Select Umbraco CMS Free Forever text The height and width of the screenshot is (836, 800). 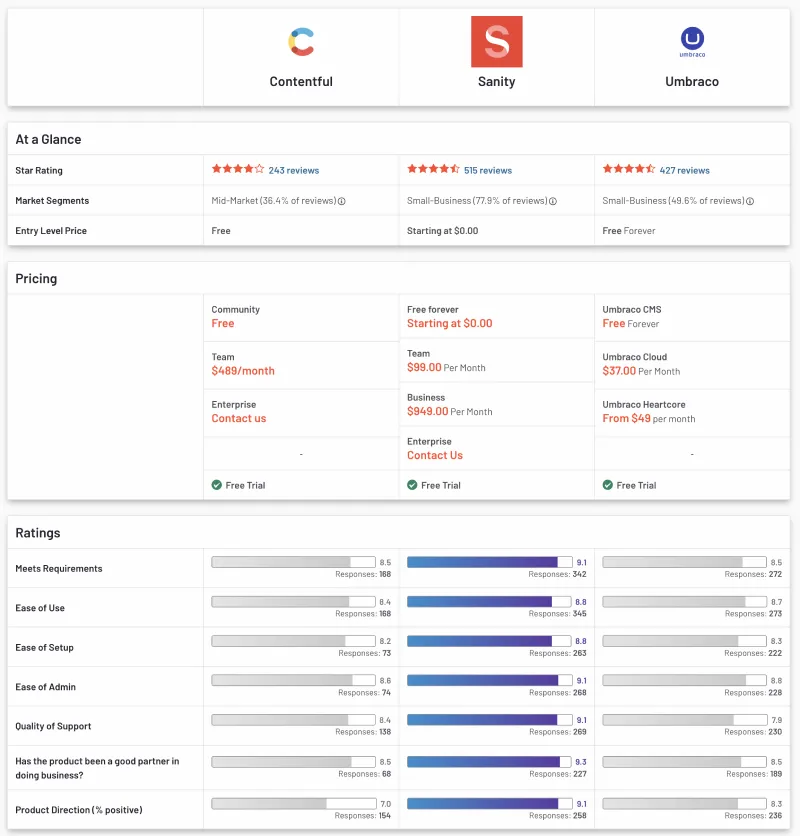pos(631,324)
